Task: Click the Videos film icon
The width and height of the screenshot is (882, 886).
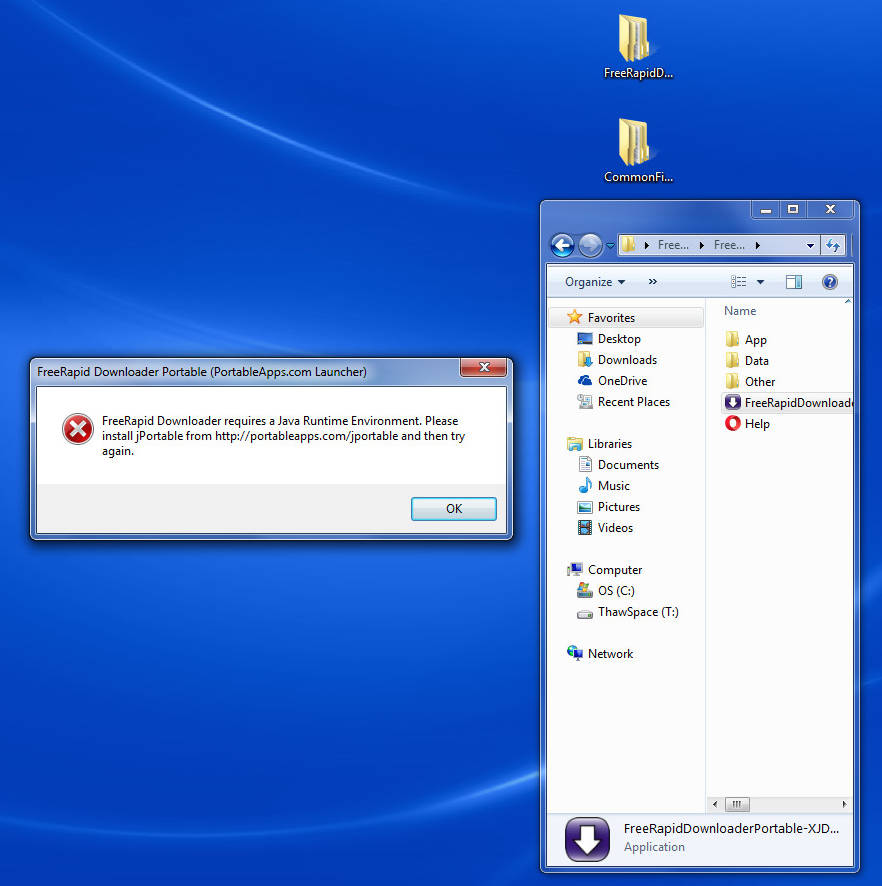Action: click(585, 528)
